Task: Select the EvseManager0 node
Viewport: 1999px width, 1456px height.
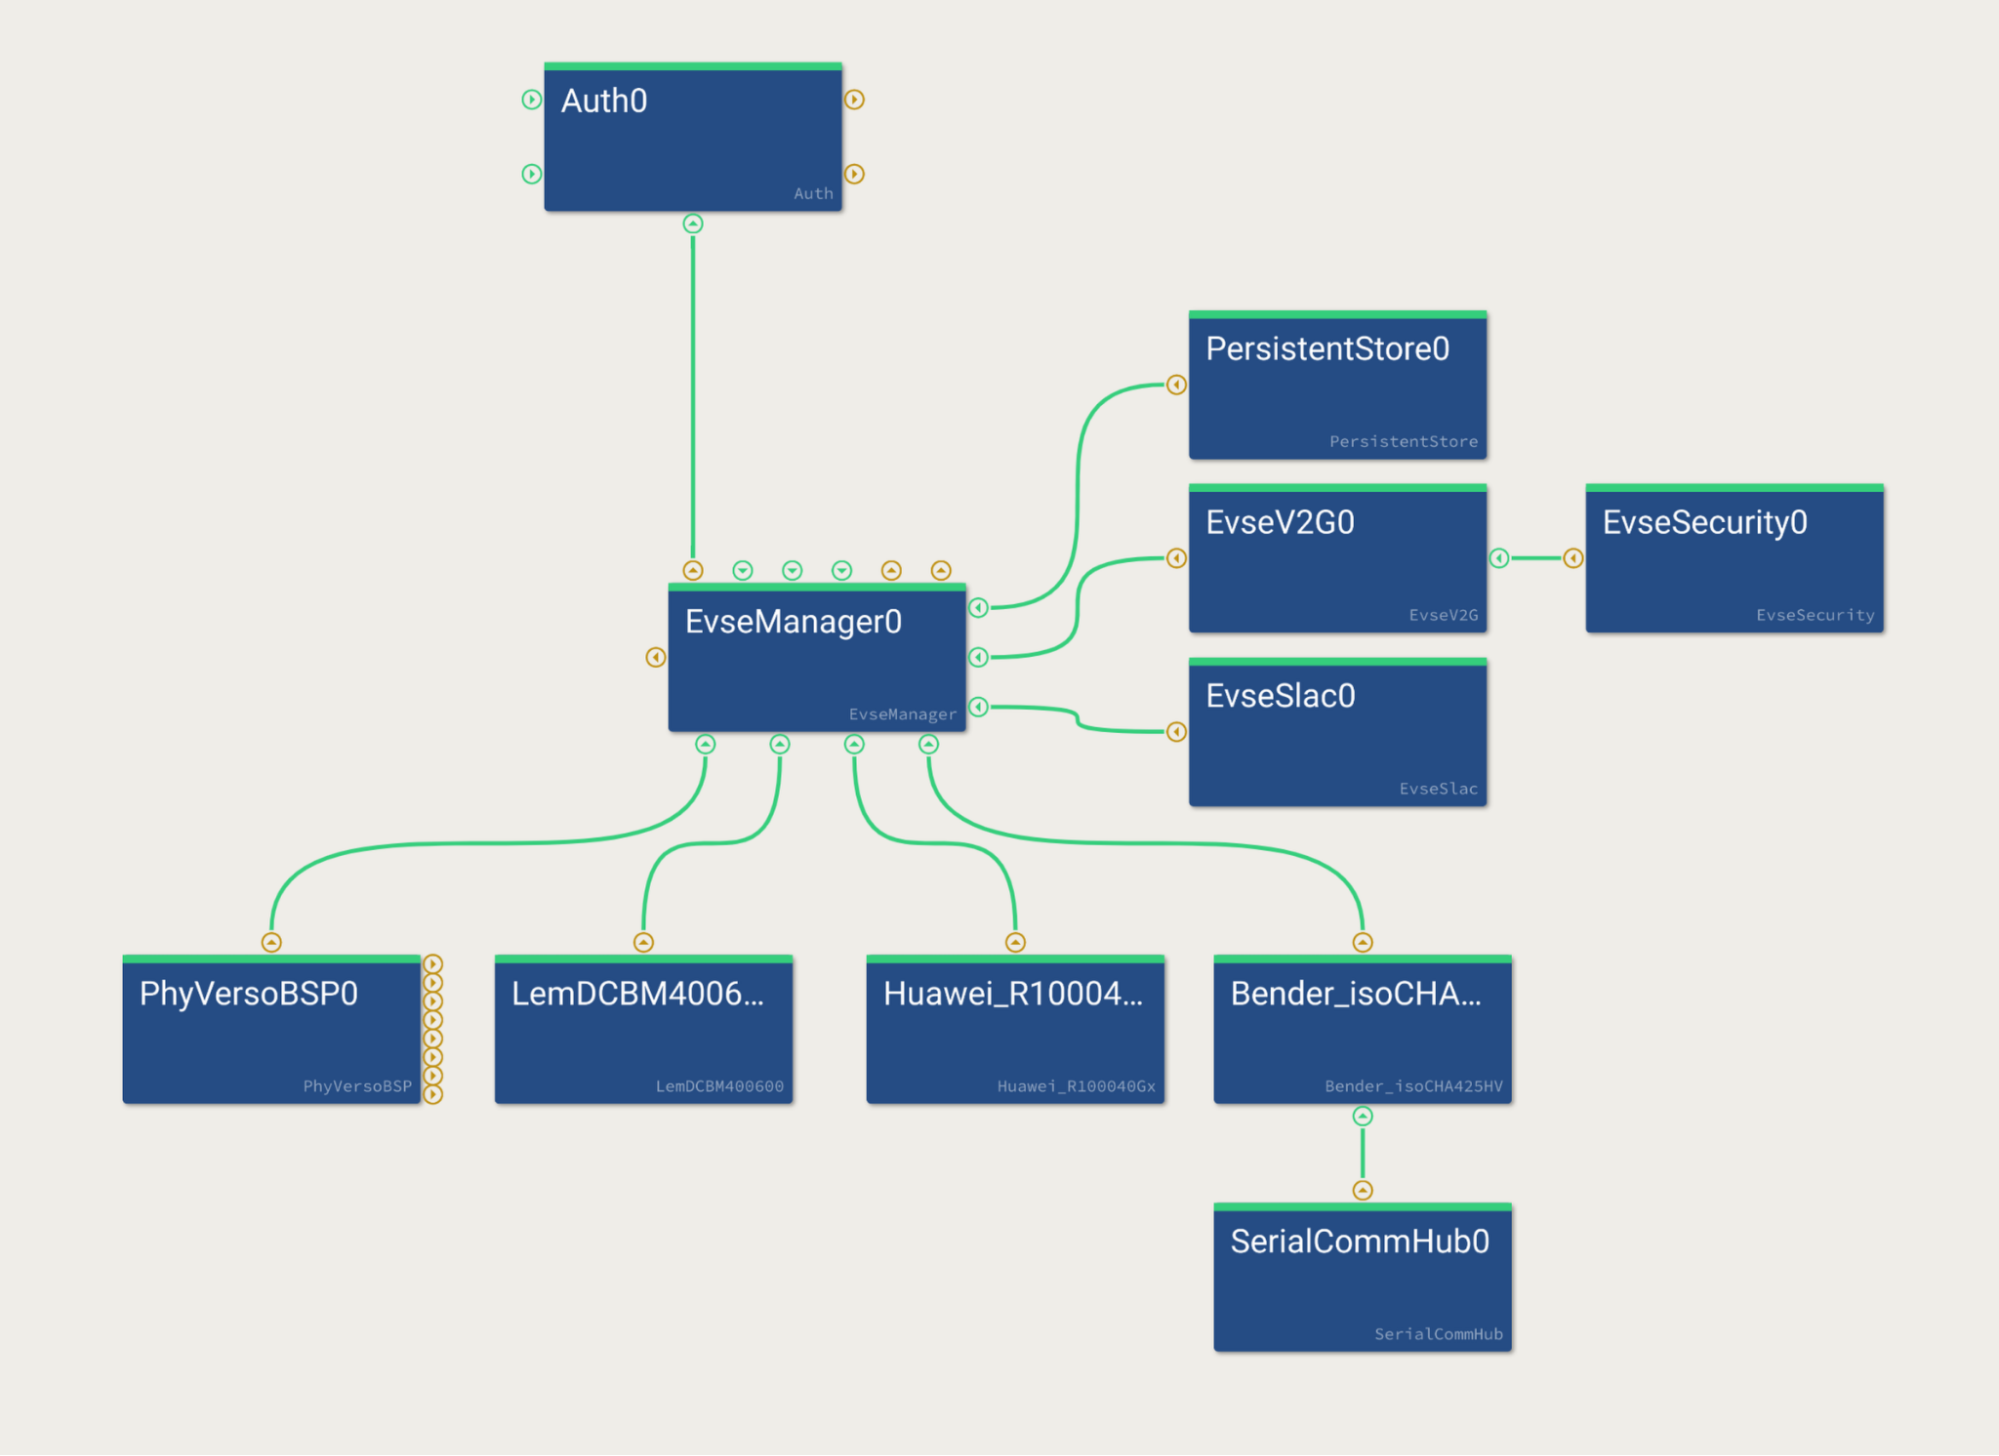Action: pyautogui.click(x=817, y=660)
